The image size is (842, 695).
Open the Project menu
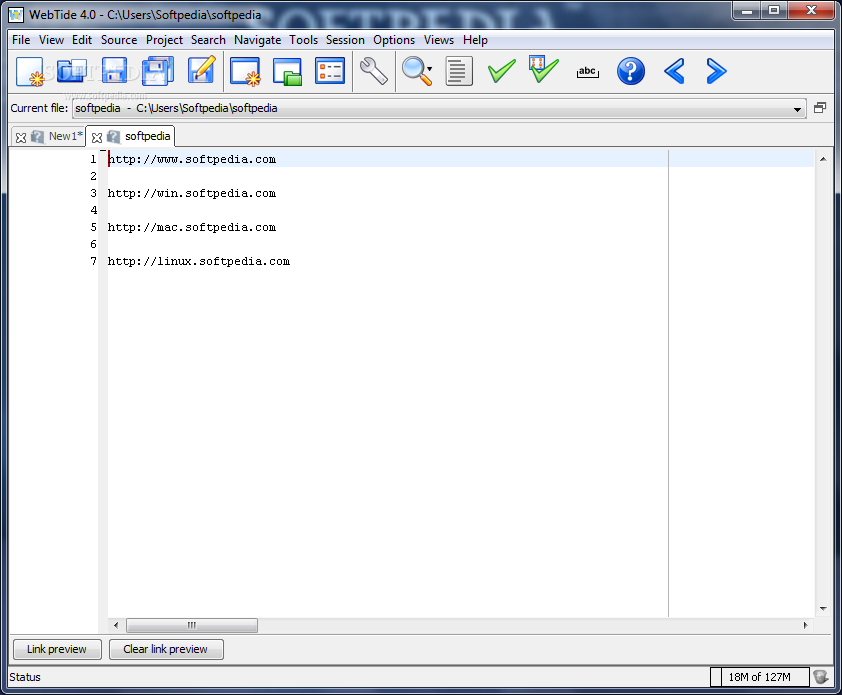164,40
